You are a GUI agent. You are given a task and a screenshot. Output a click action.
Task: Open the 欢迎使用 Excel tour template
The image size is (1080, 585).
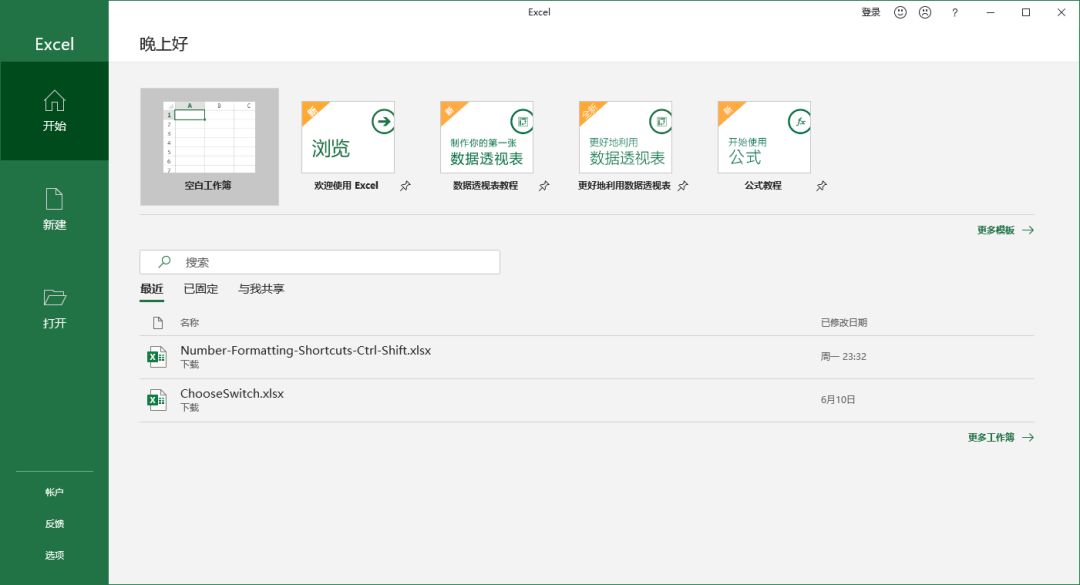click(348, 146)
